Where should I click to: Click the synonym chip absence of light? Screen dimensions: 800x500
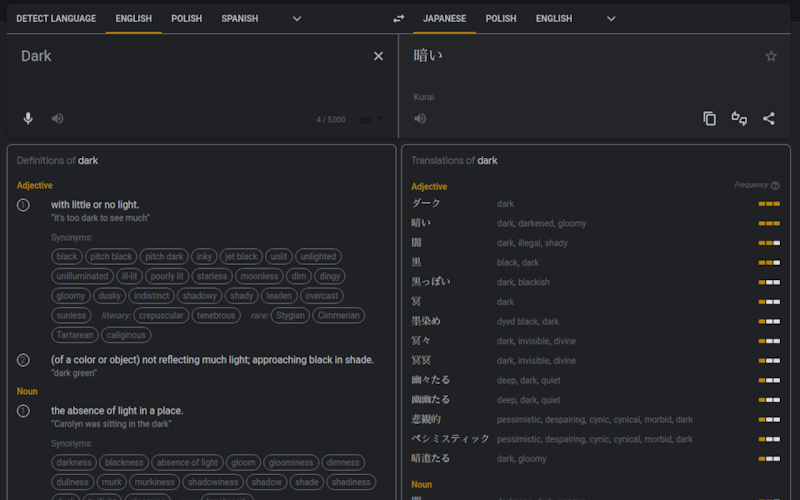click(187, 463)
